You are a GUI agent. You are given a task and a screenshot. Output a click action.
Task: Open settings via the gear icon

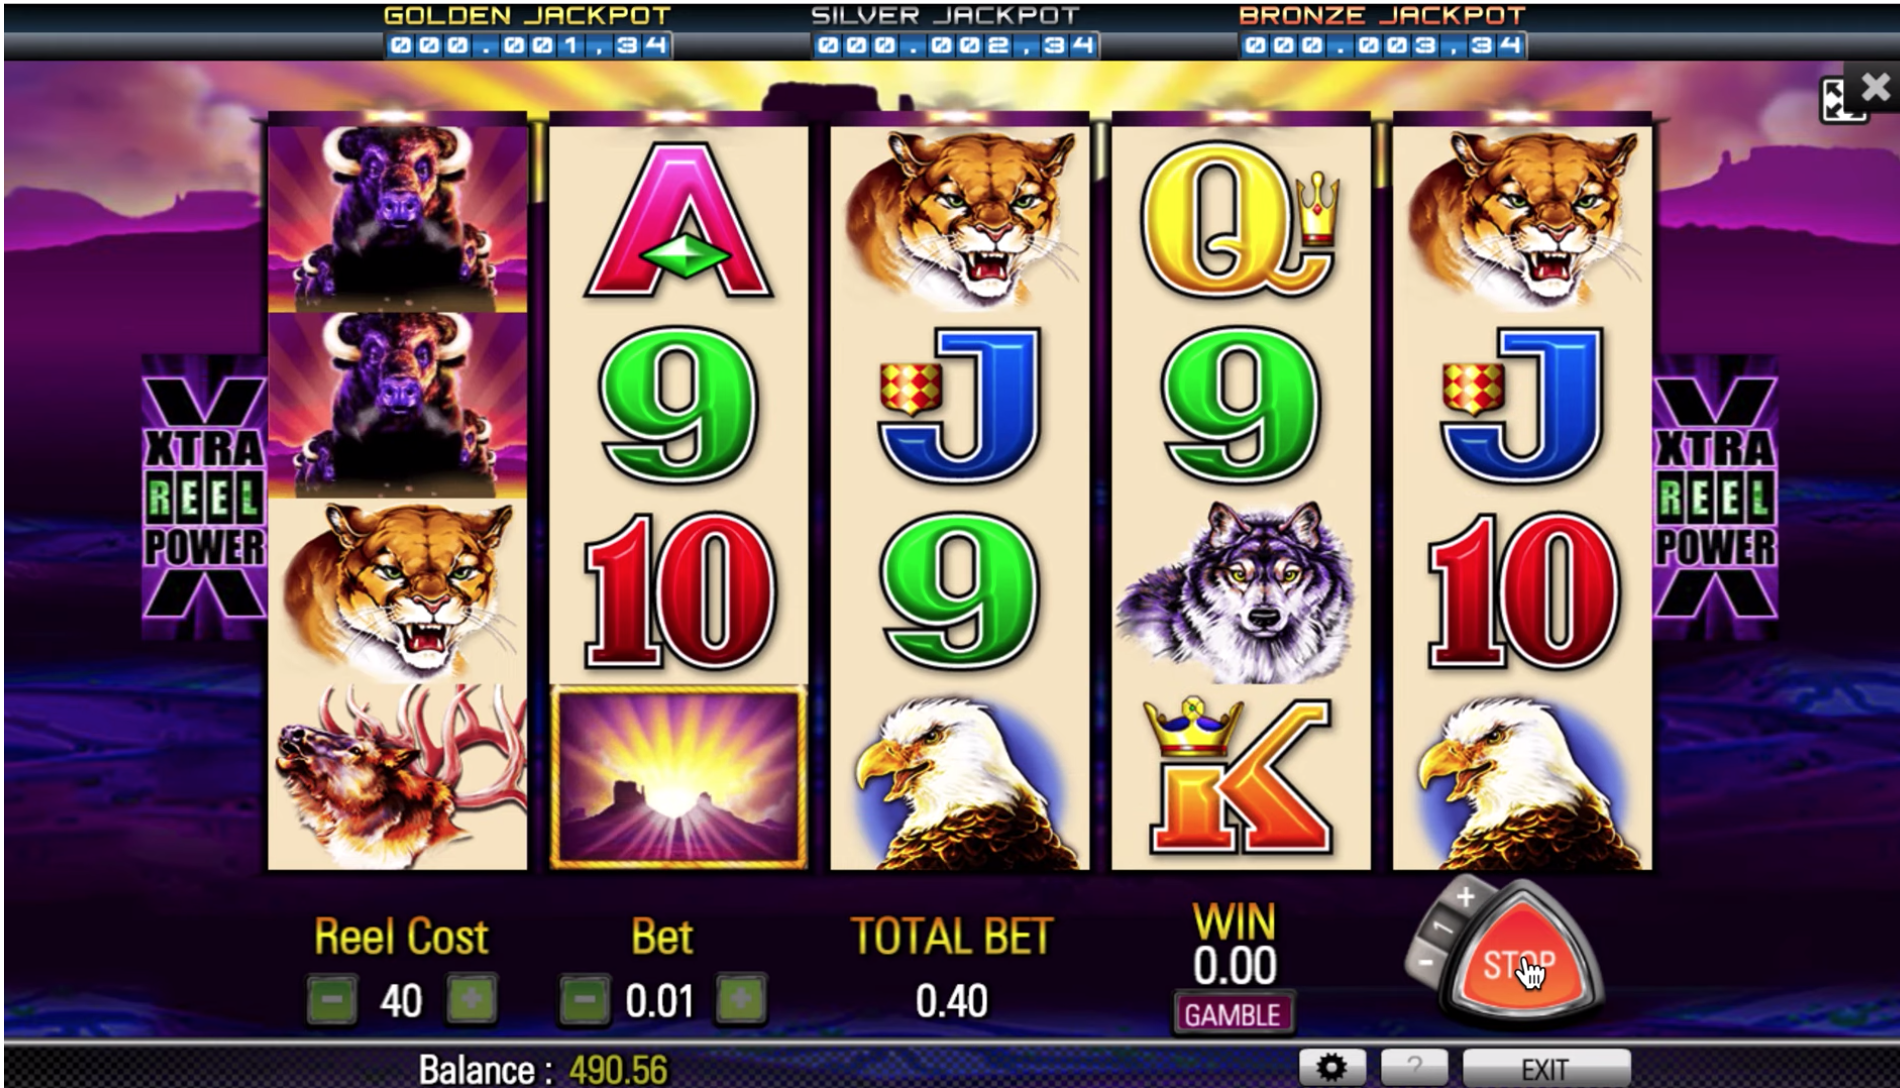(x=1331, y=1068)
